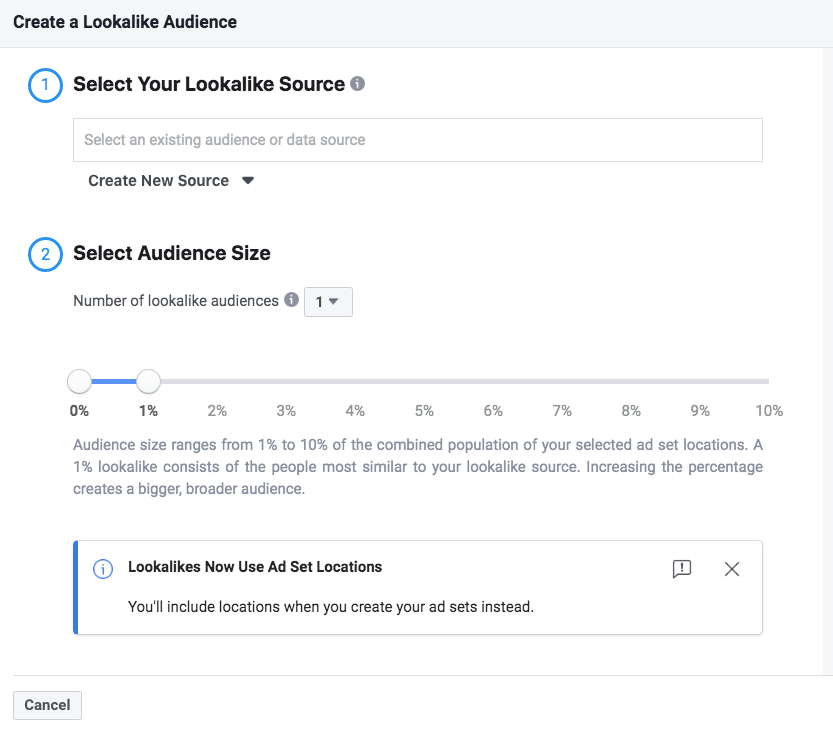The height and width of the screenshot is (735, 833).
Task: Dismiss the Lookalikes Now Use Ad Set Locations banner
Action: tap(732, 568)
